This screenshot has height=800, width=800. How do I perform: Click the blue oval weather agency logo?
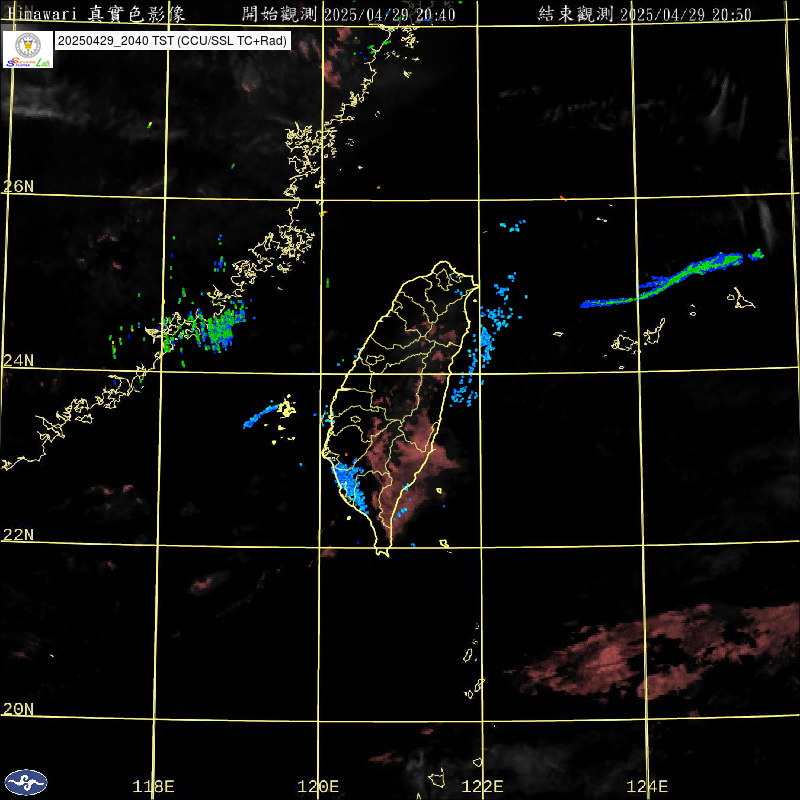25,781
